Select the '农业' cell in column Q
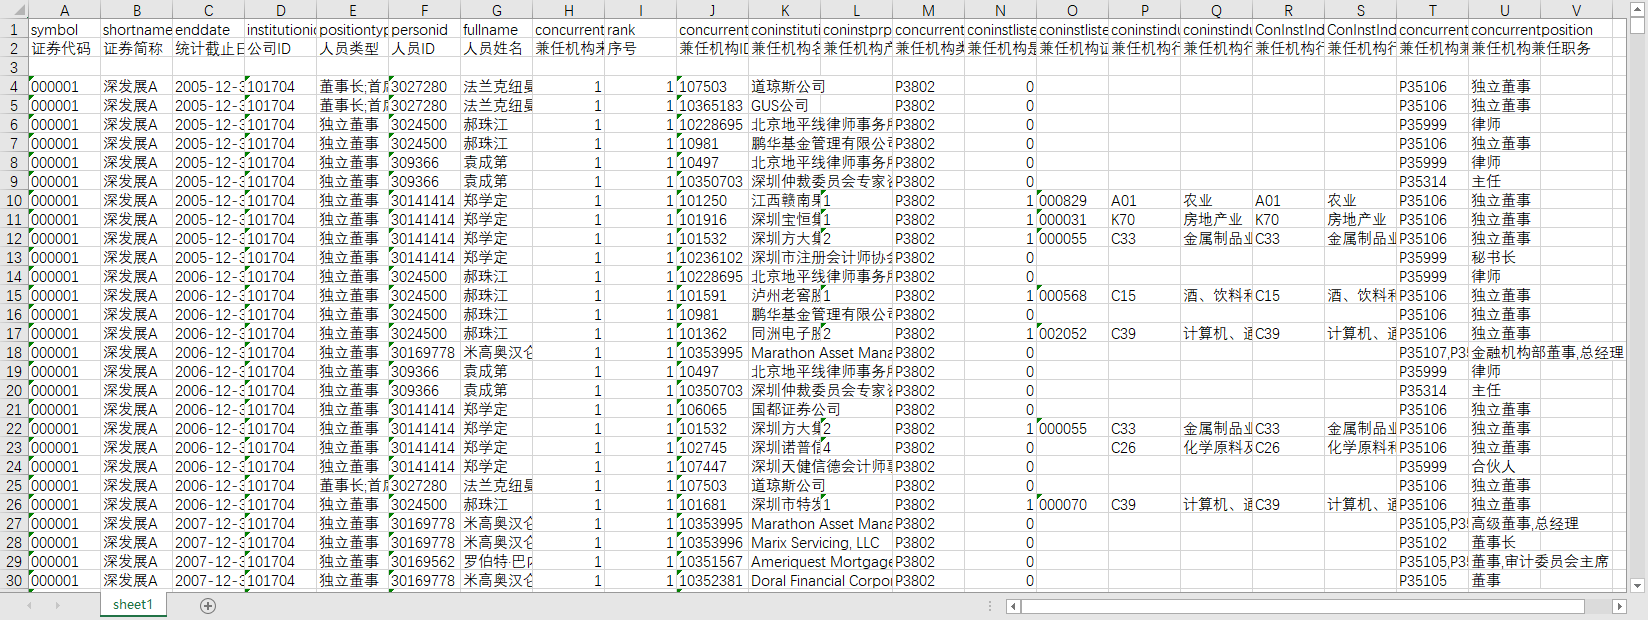Viewport: 1648px width, 620px height. (x=1217, y=200)
